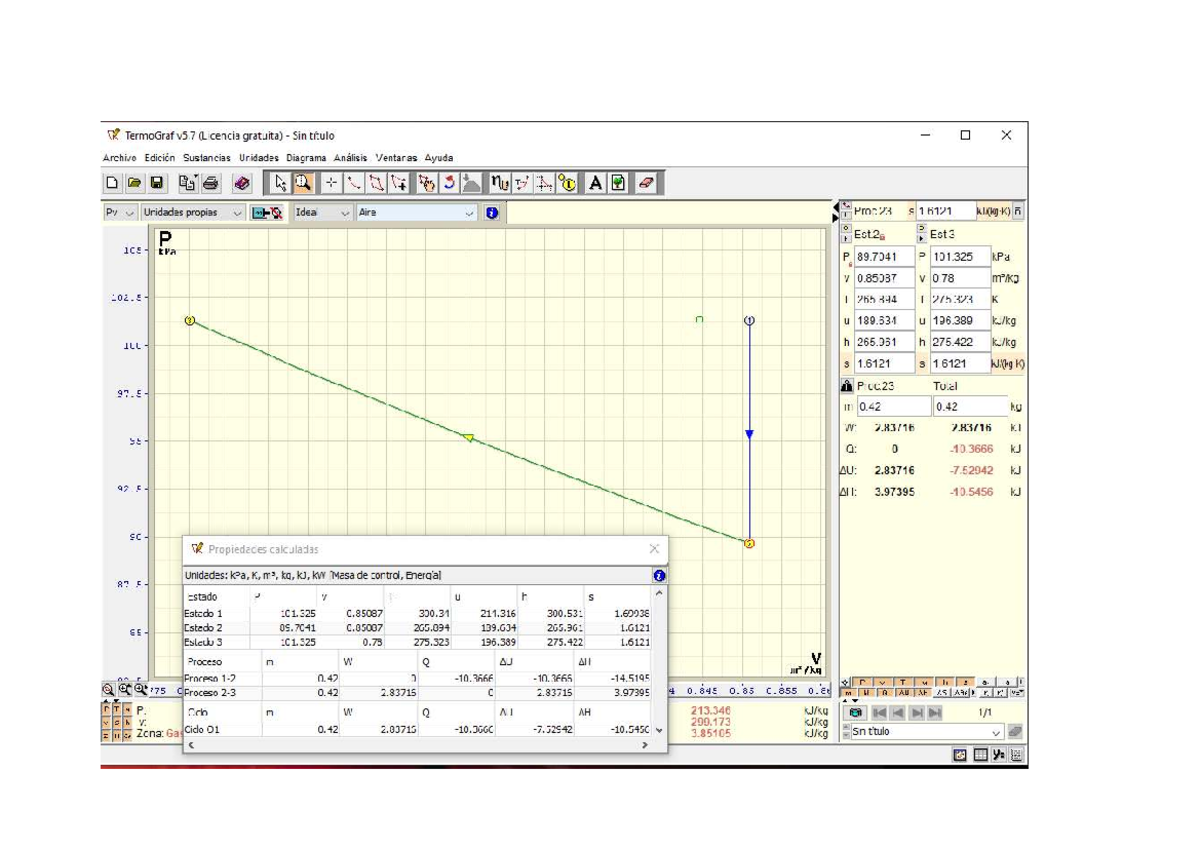1200x849 pixels.
Task: Close the Propiedades calculadas window
Action: tap(654, 549)
